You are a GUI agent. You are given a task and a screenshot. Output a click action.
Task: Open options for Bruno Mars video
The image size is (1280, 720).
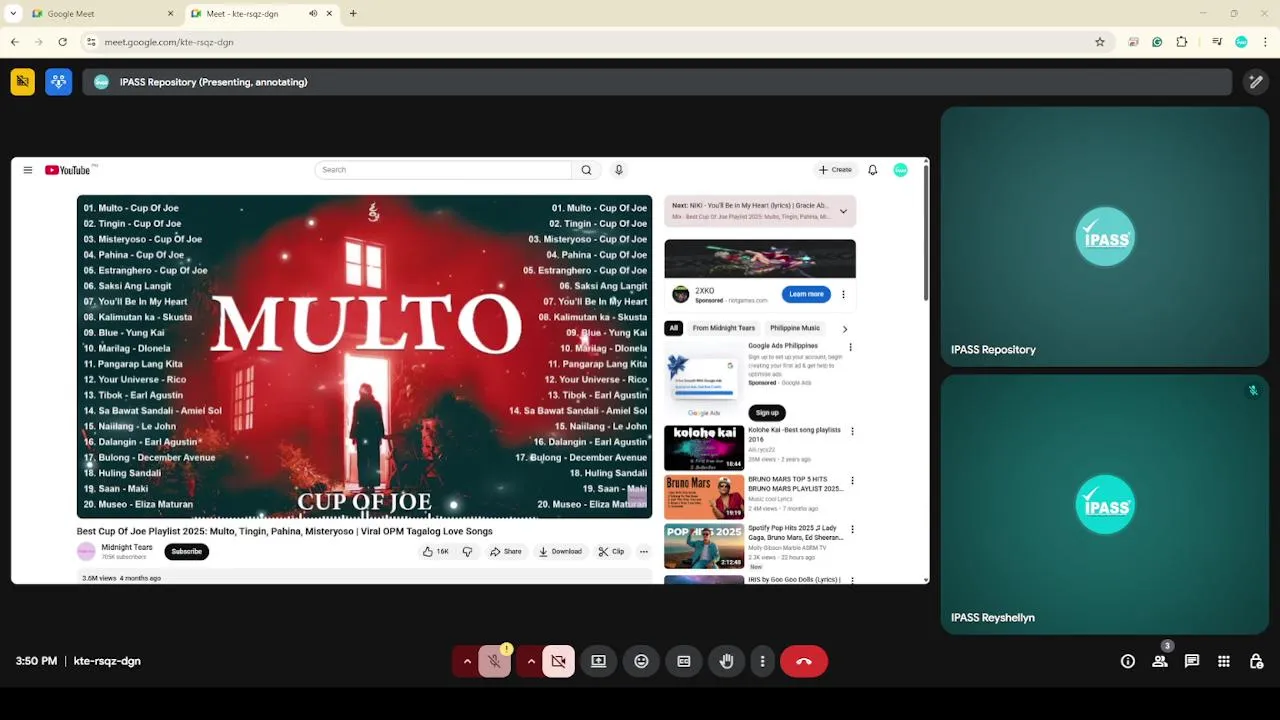(852, 480)
